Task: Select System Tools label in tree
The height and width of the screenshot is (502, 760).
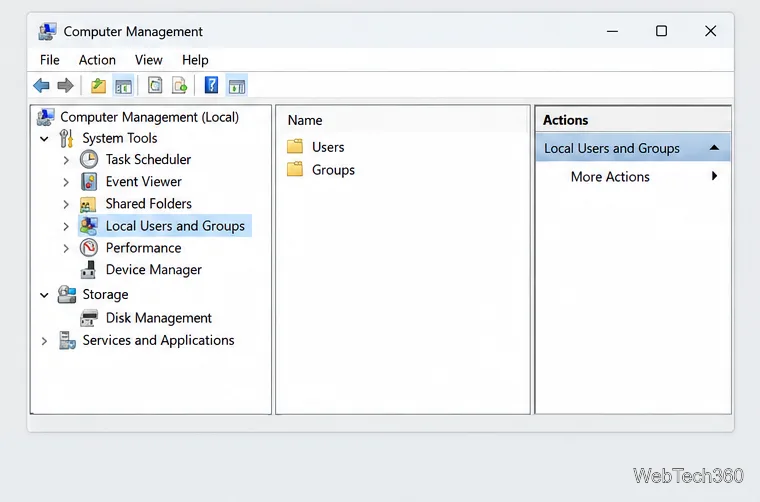Action: [120, 139]
